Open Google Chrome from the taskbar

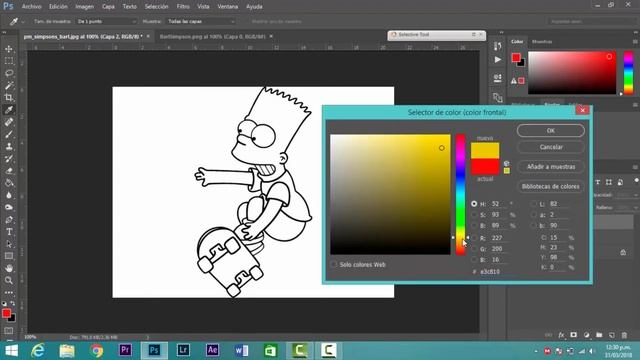coord(96,351)
